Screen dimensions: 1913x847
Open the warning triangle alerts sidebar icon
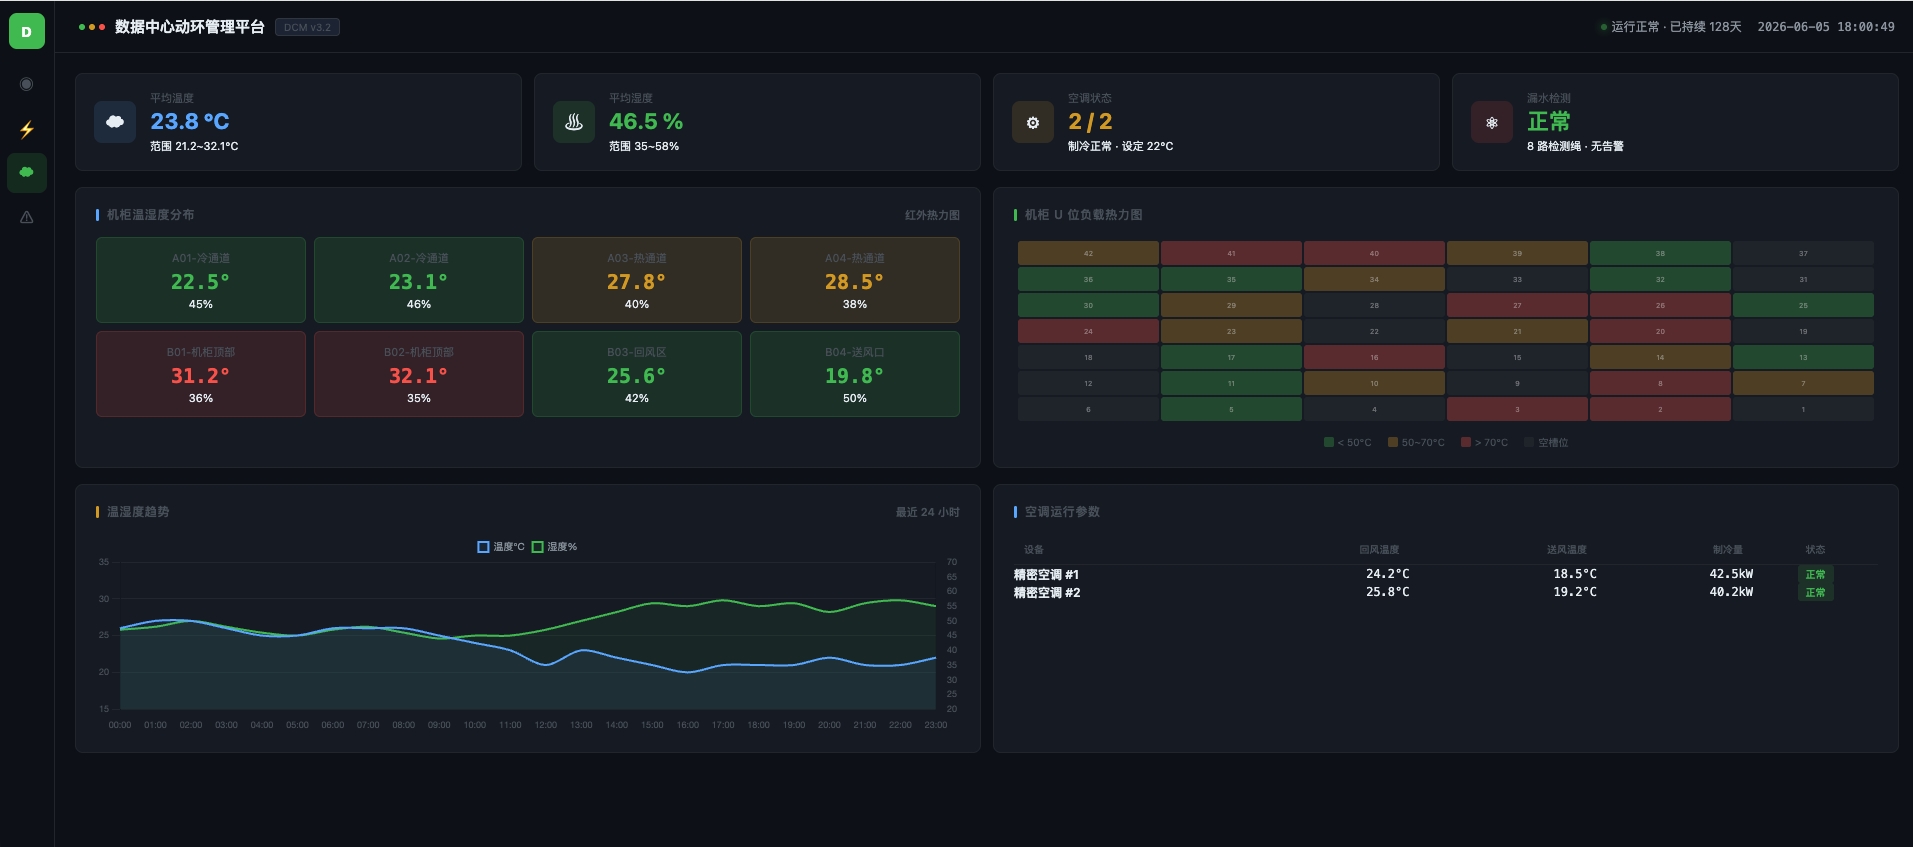26,217
